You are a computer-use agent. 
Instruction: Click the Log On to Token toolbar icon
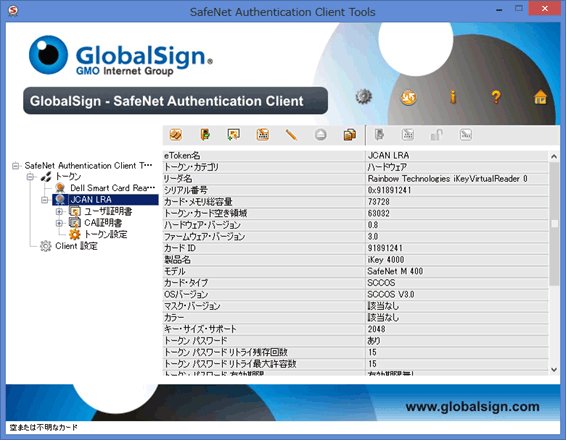click(205, 135)
